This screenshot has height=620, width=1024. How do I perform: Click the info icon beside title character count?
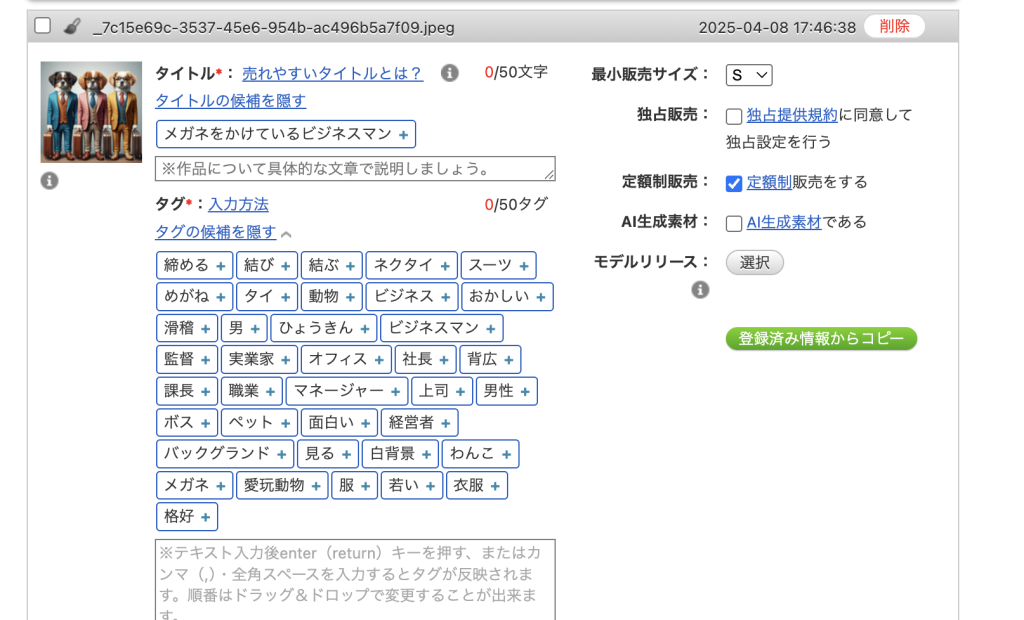(x=450, y=73)
